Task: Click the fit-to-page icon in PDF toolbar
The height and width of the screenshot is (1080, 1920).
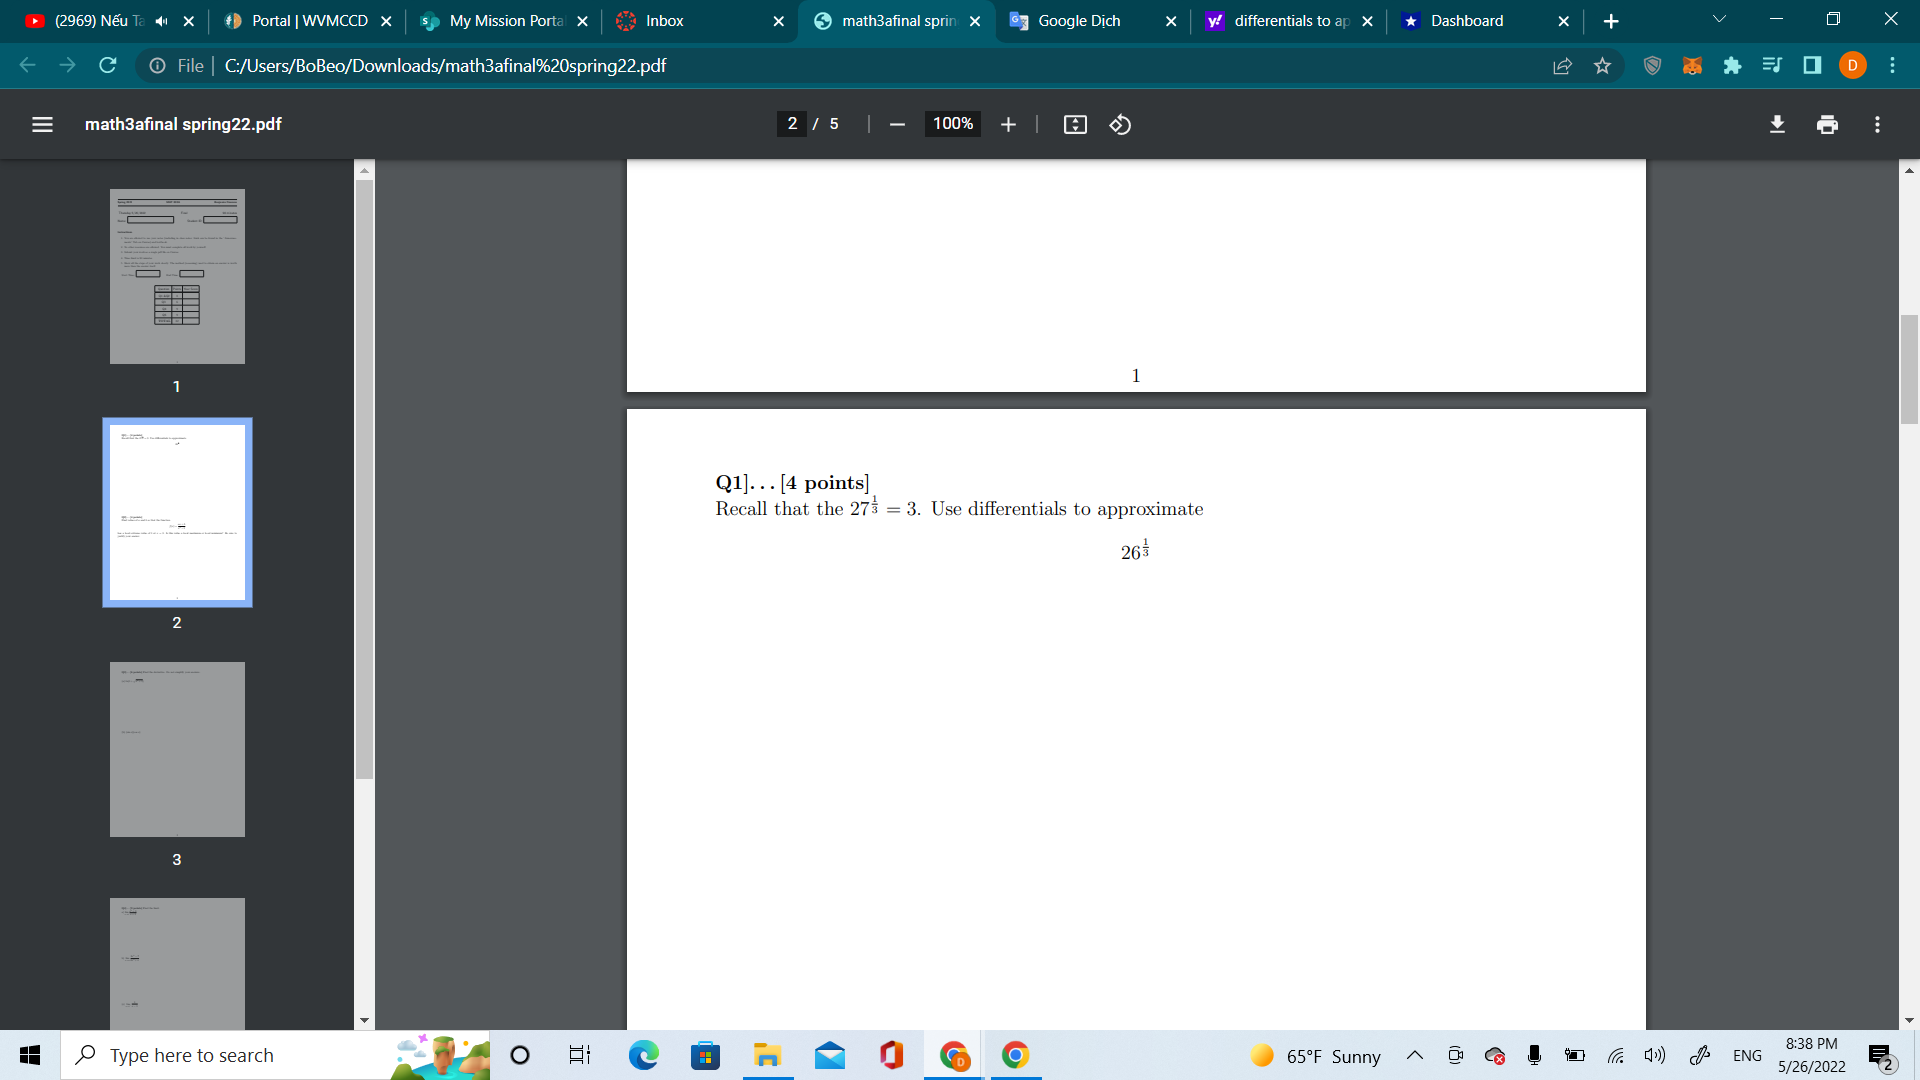Action: 1074,124
